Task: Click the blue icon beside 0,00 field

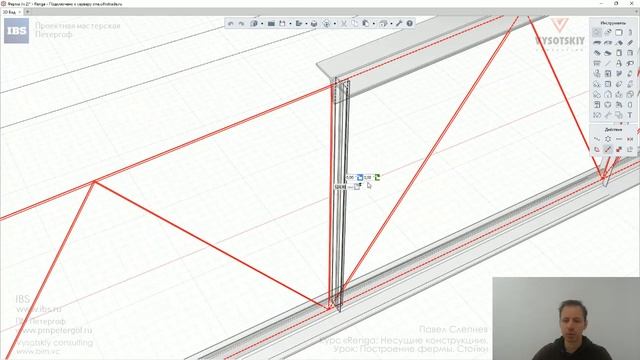Action: pyautogui.click(x=360, y=178)
